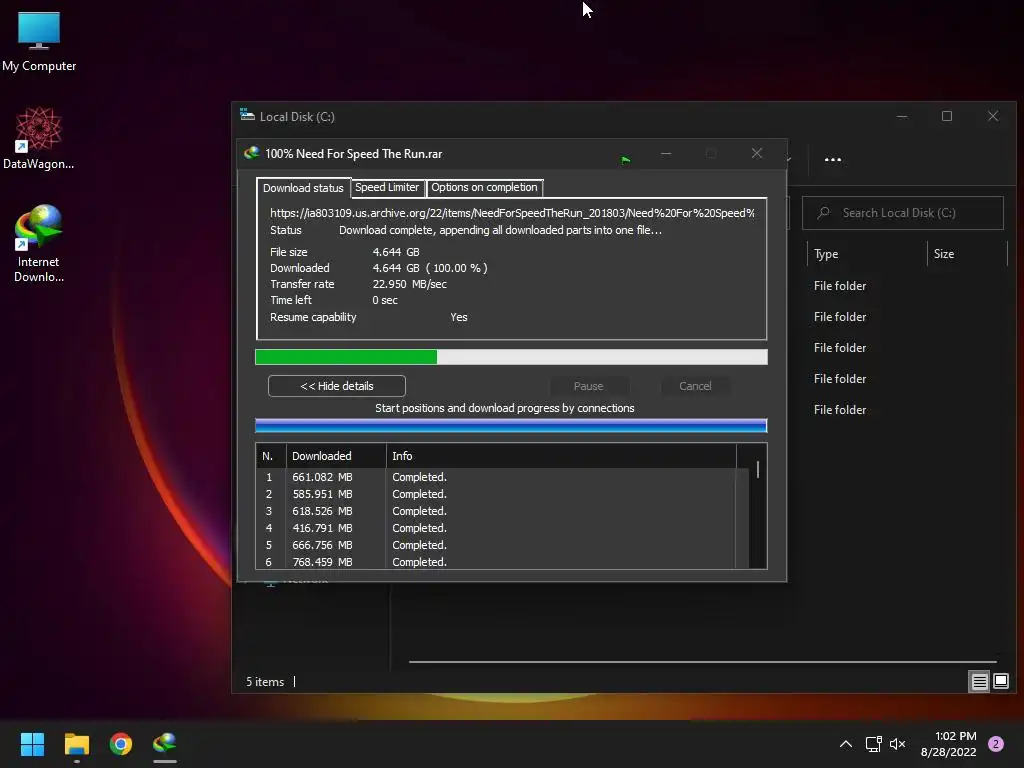The height and width of the screenshot is (768, 1024).
Task: Open the Windows Start menu
Action: [x=32, y=744]
